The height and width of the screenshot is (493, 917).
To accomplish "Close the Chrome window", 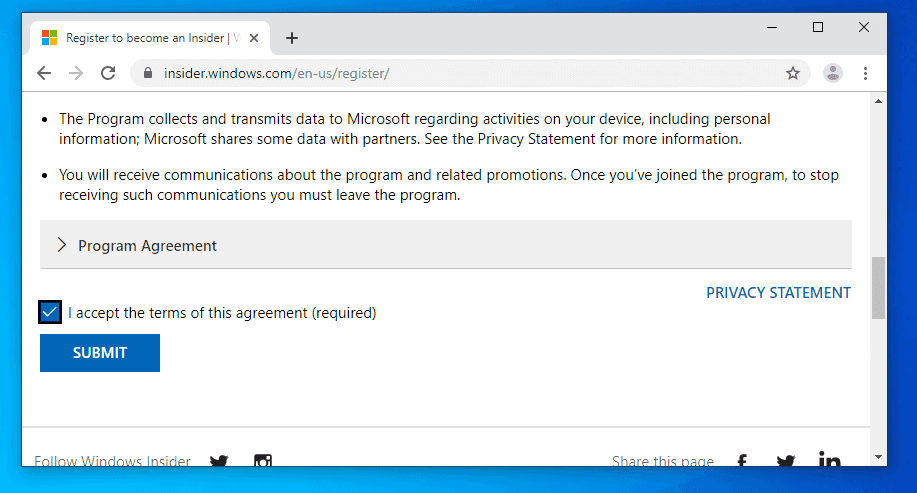I will tap(864, 27).
